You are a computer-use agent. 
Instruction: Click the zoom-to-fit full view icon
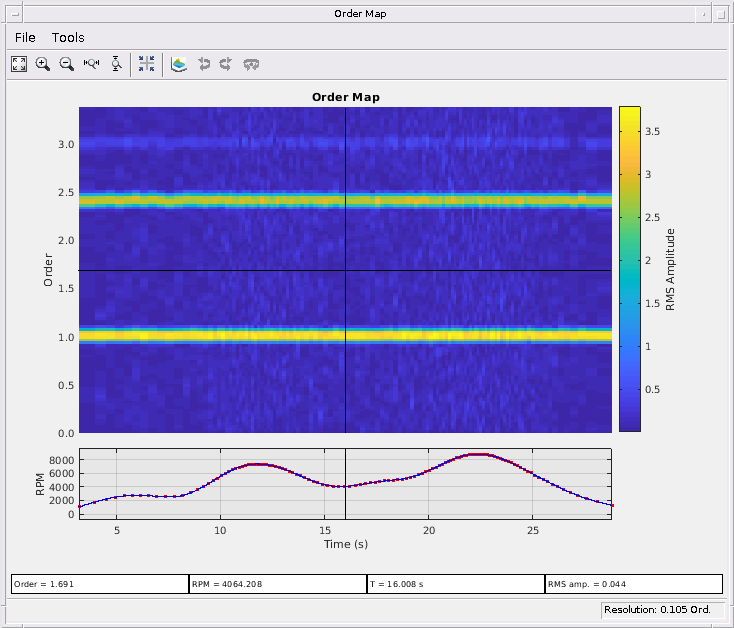coord(19,64)
